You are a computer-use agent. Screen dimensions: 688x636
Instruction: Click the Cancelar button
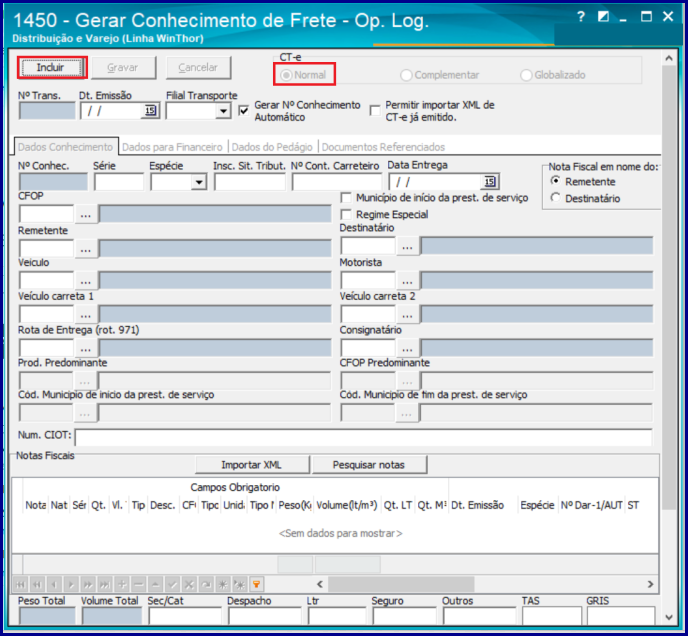click(198, 68)
